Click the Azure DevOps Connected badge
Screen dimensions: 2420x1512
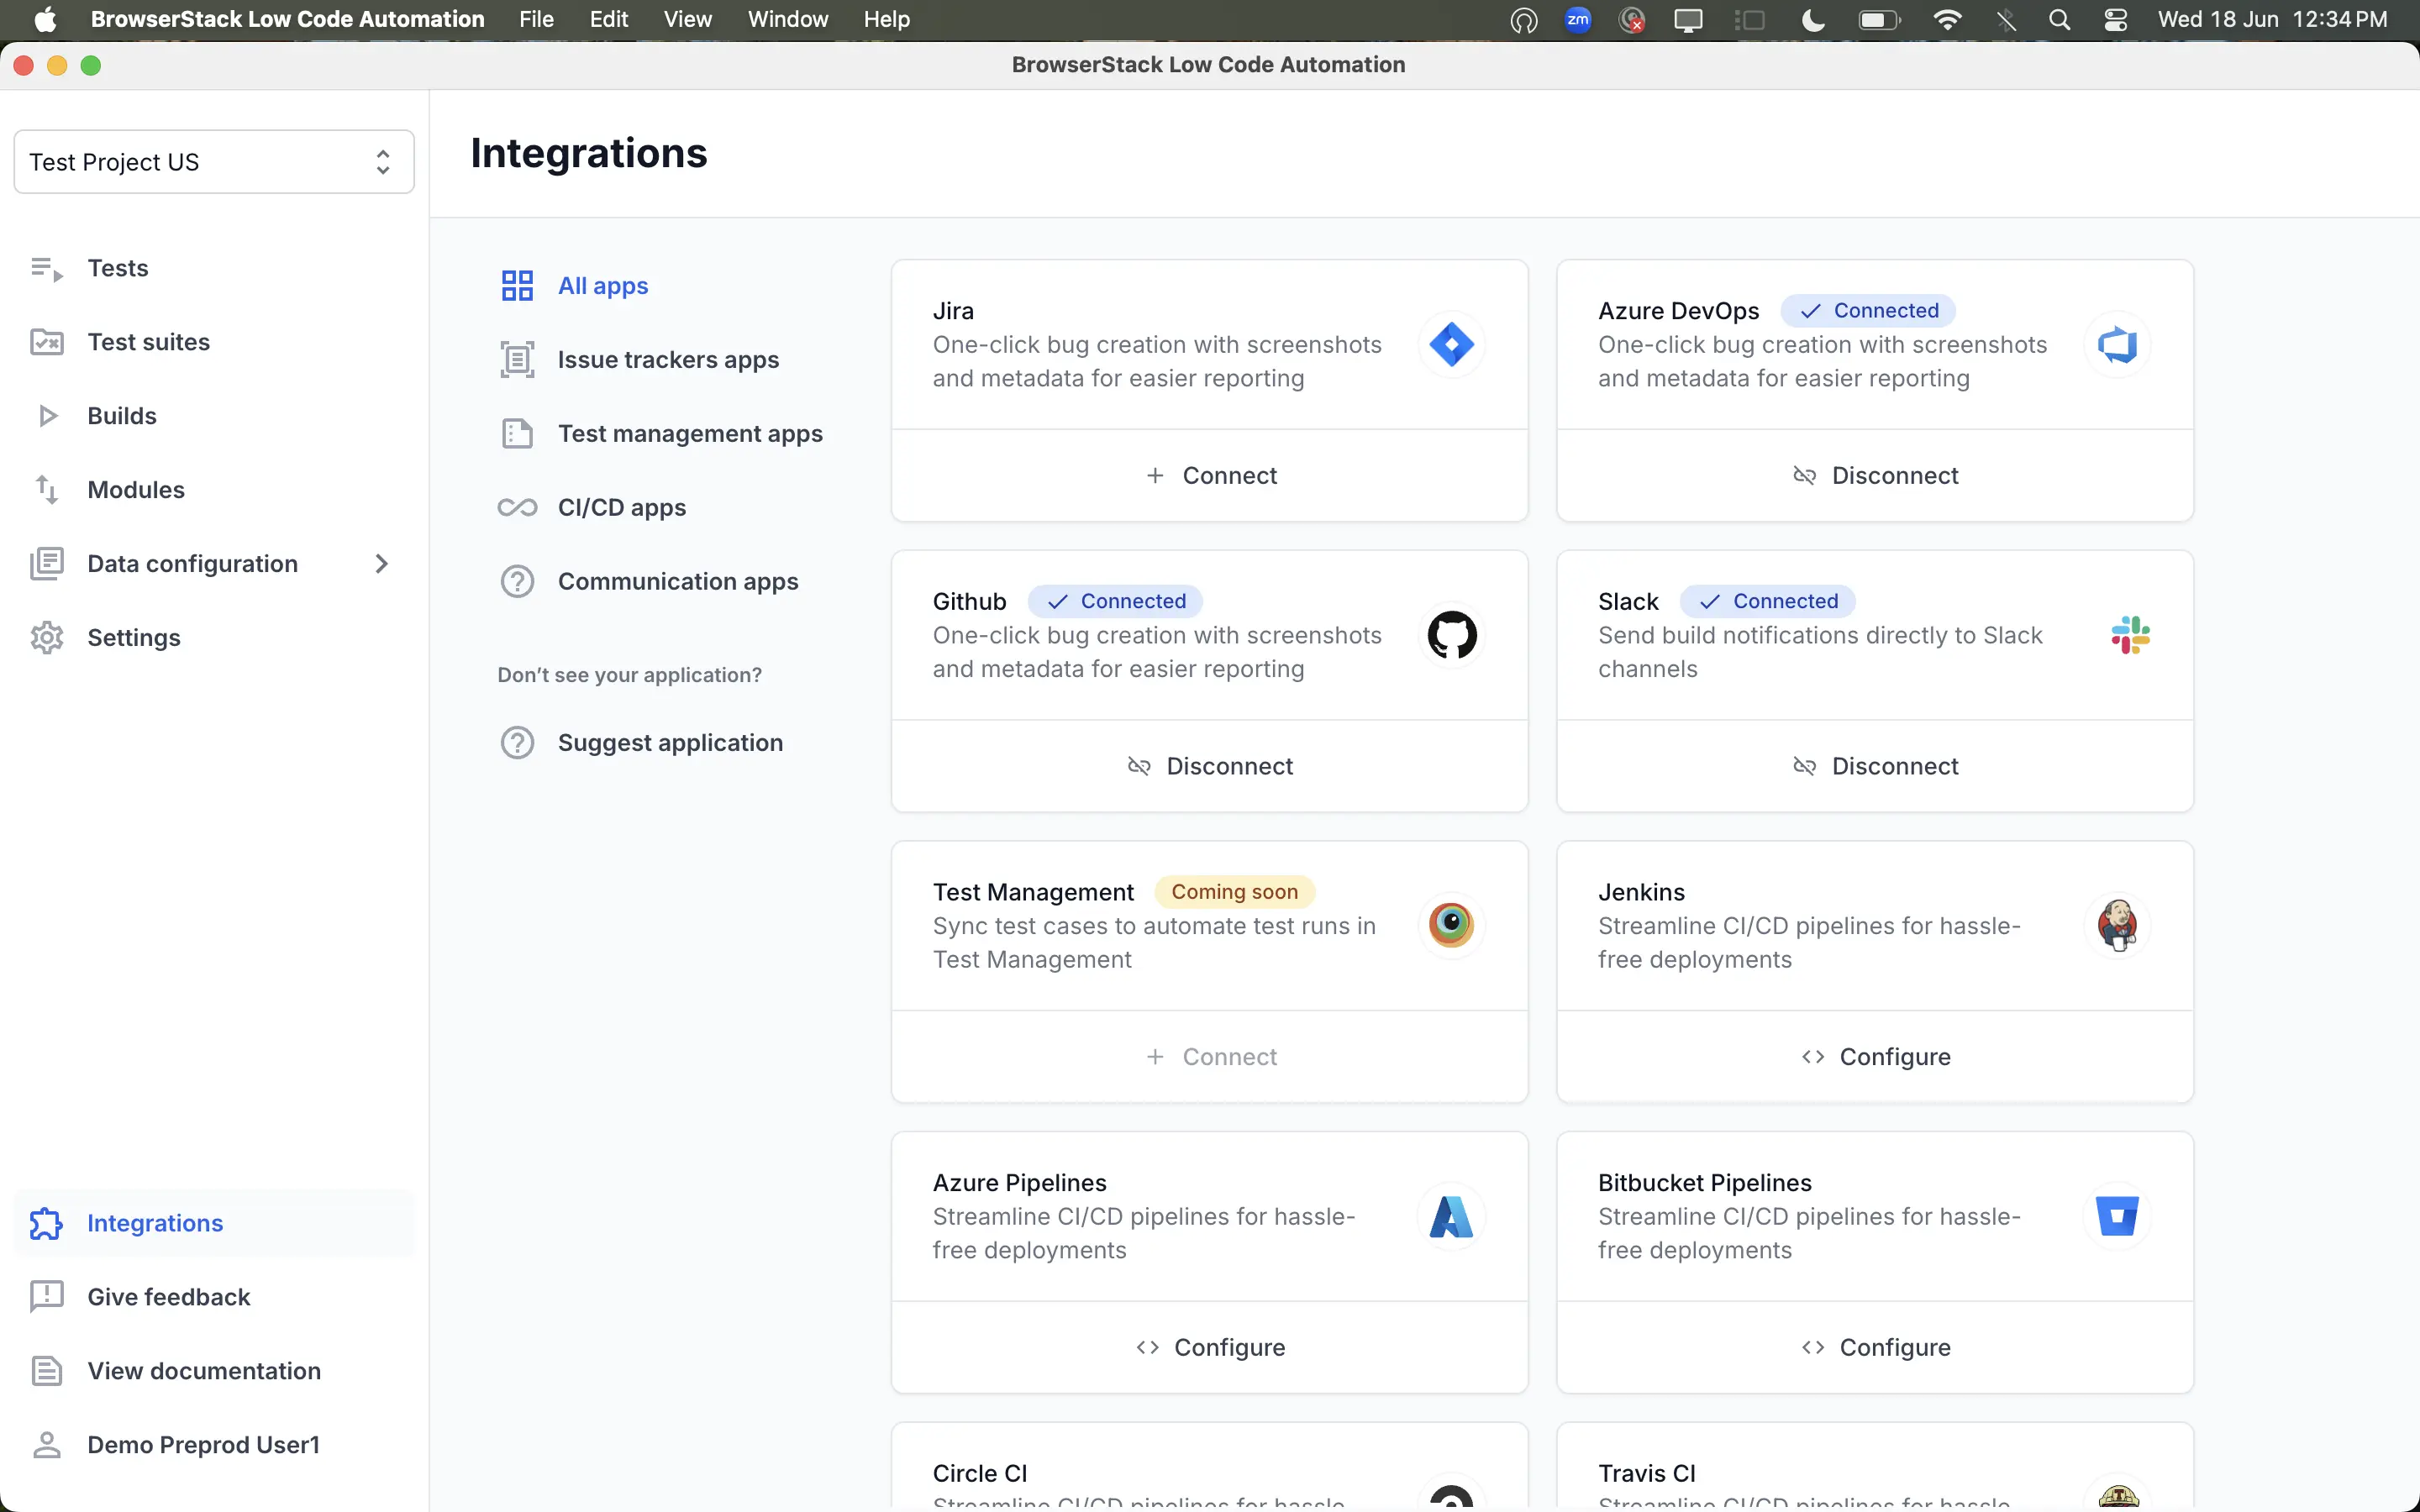click(x=1868, y=311)
